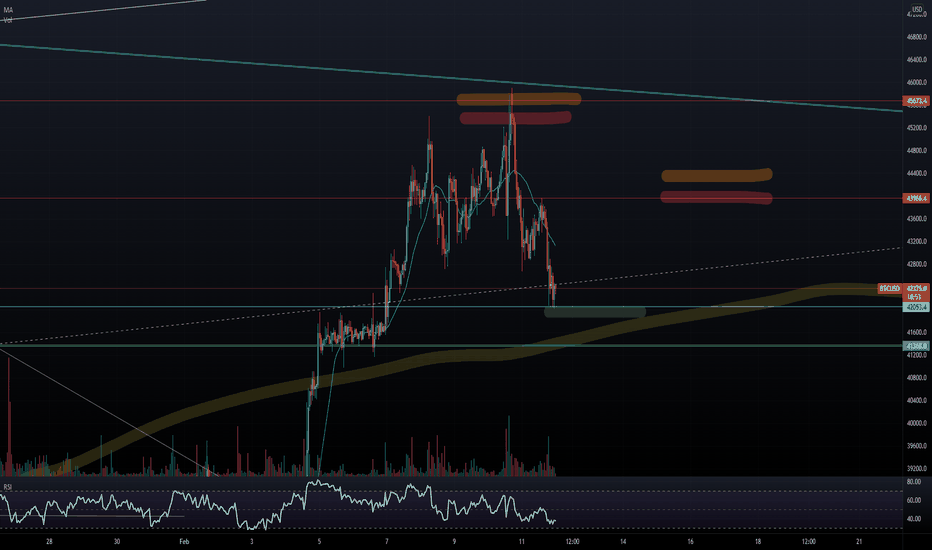The image size is (932, 550).
Task: Click the 41600.0 price axis tick
Action: [x=916, y=332]
